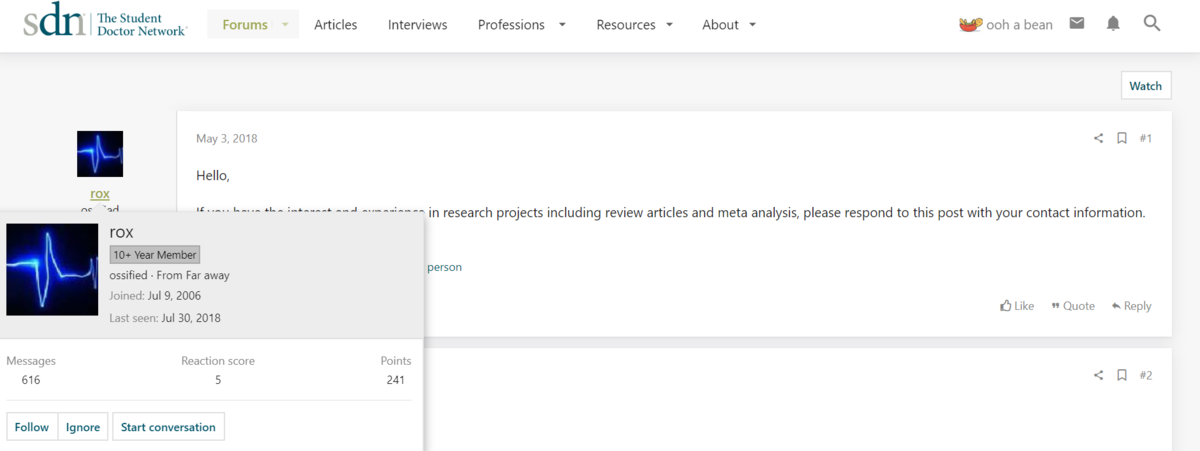The height and width of the screenshot is (451, 1200).
Task: Open post number #1 permalink
Action: 1146,138
